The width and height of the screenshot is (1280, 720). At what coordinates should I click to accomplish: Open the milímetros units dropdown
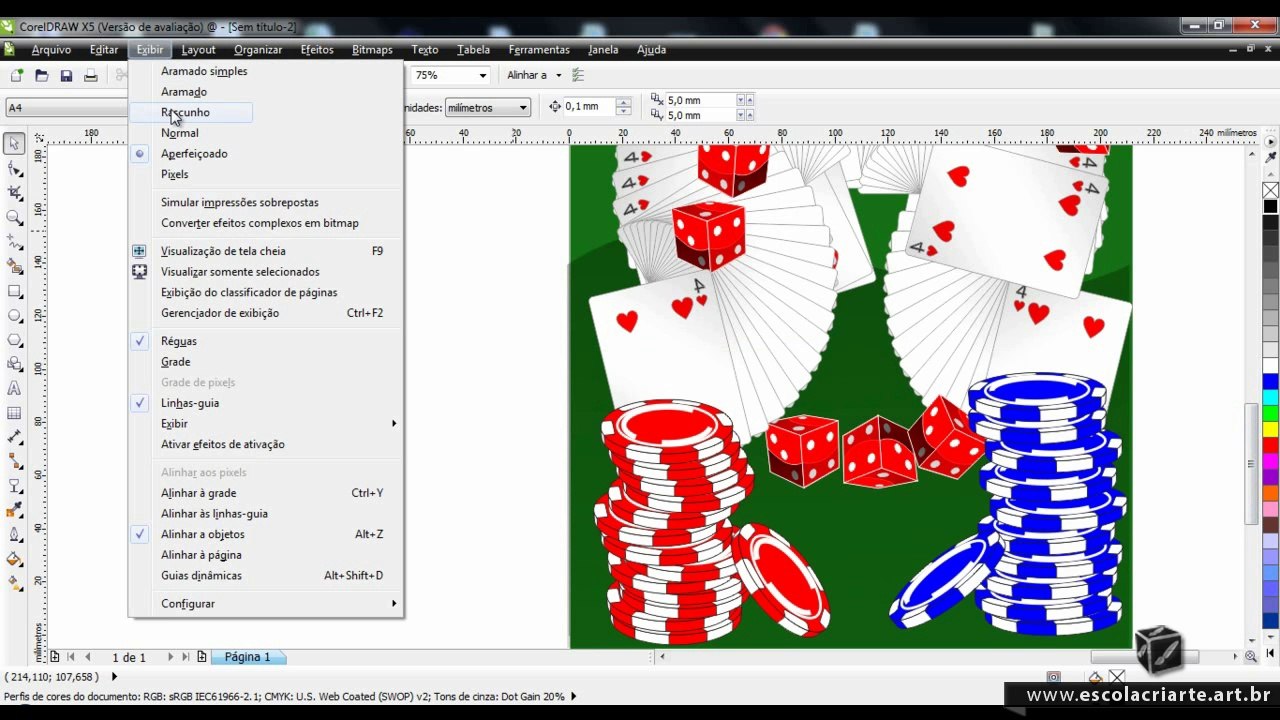pyautogui.click(x=522, y=107)
